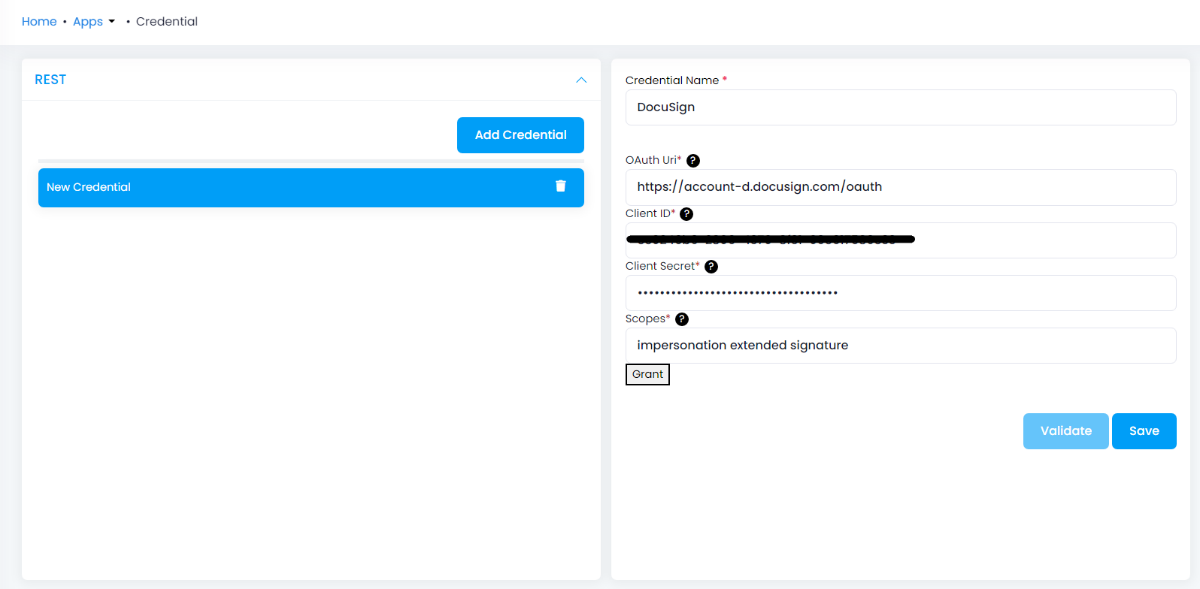
Task: Focus the OAuth Uri input field
Action: tap(900, 186)
